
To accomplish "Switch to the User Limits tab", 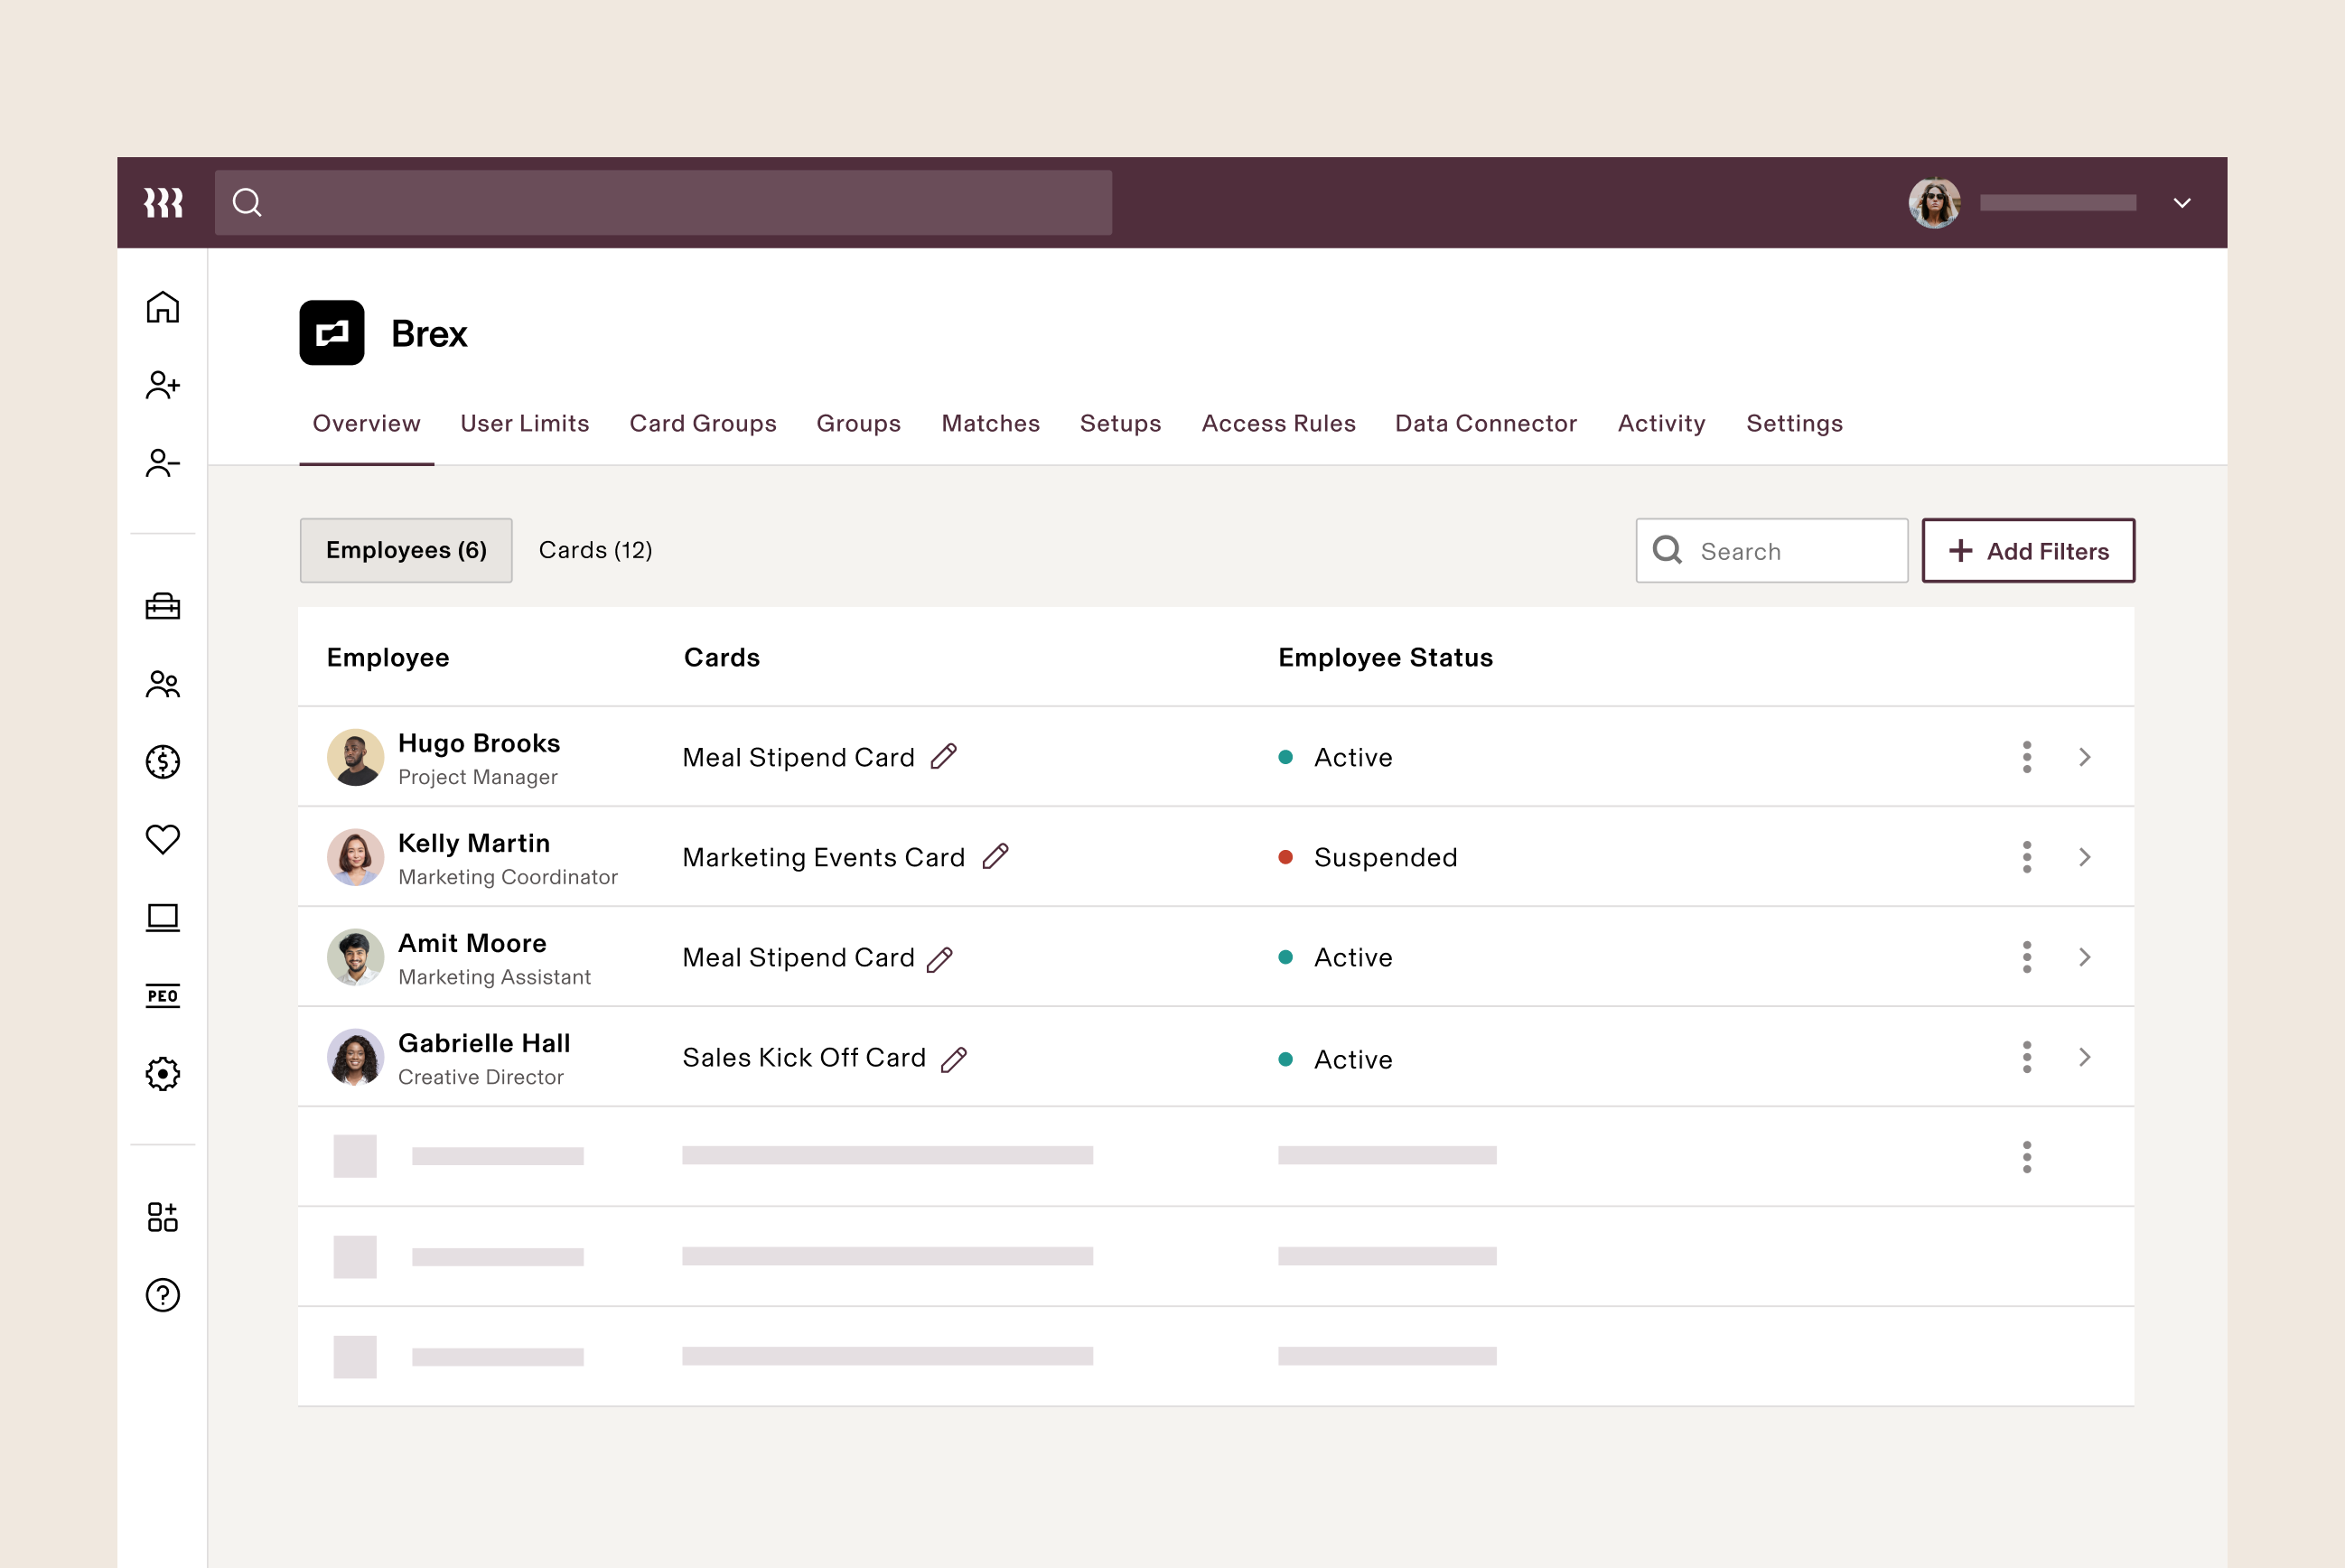I will pos(524,423).
